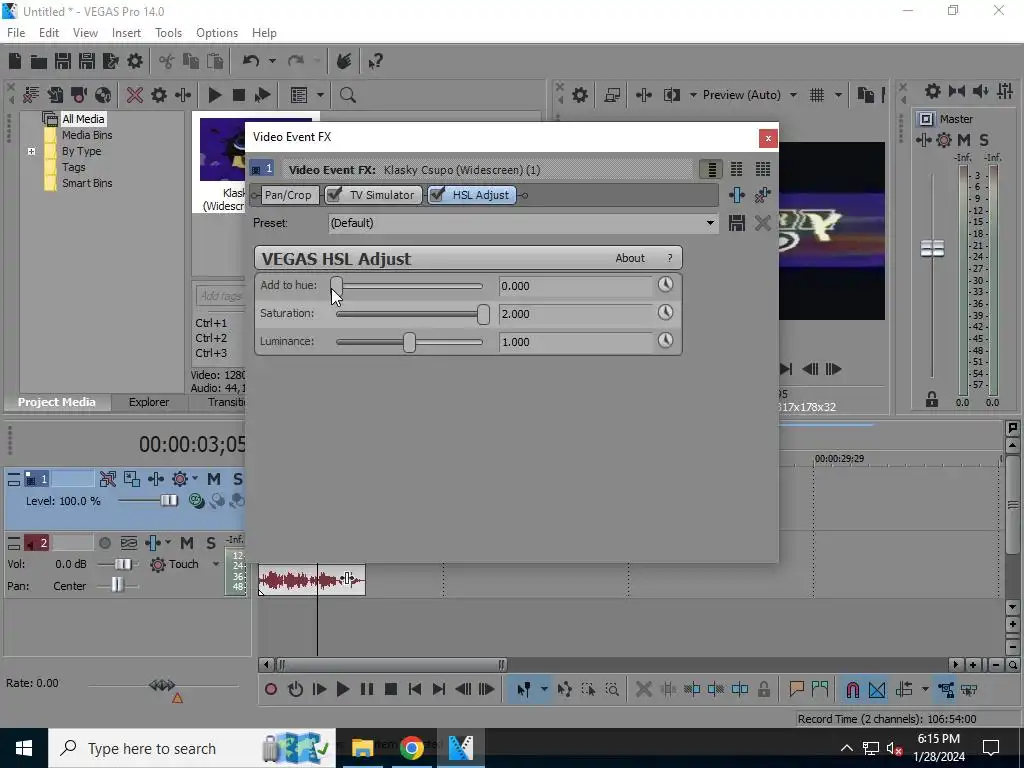The image size is (1024, 768).
Task: Click the Undo arrow button
Action: [x=251, y=61]
